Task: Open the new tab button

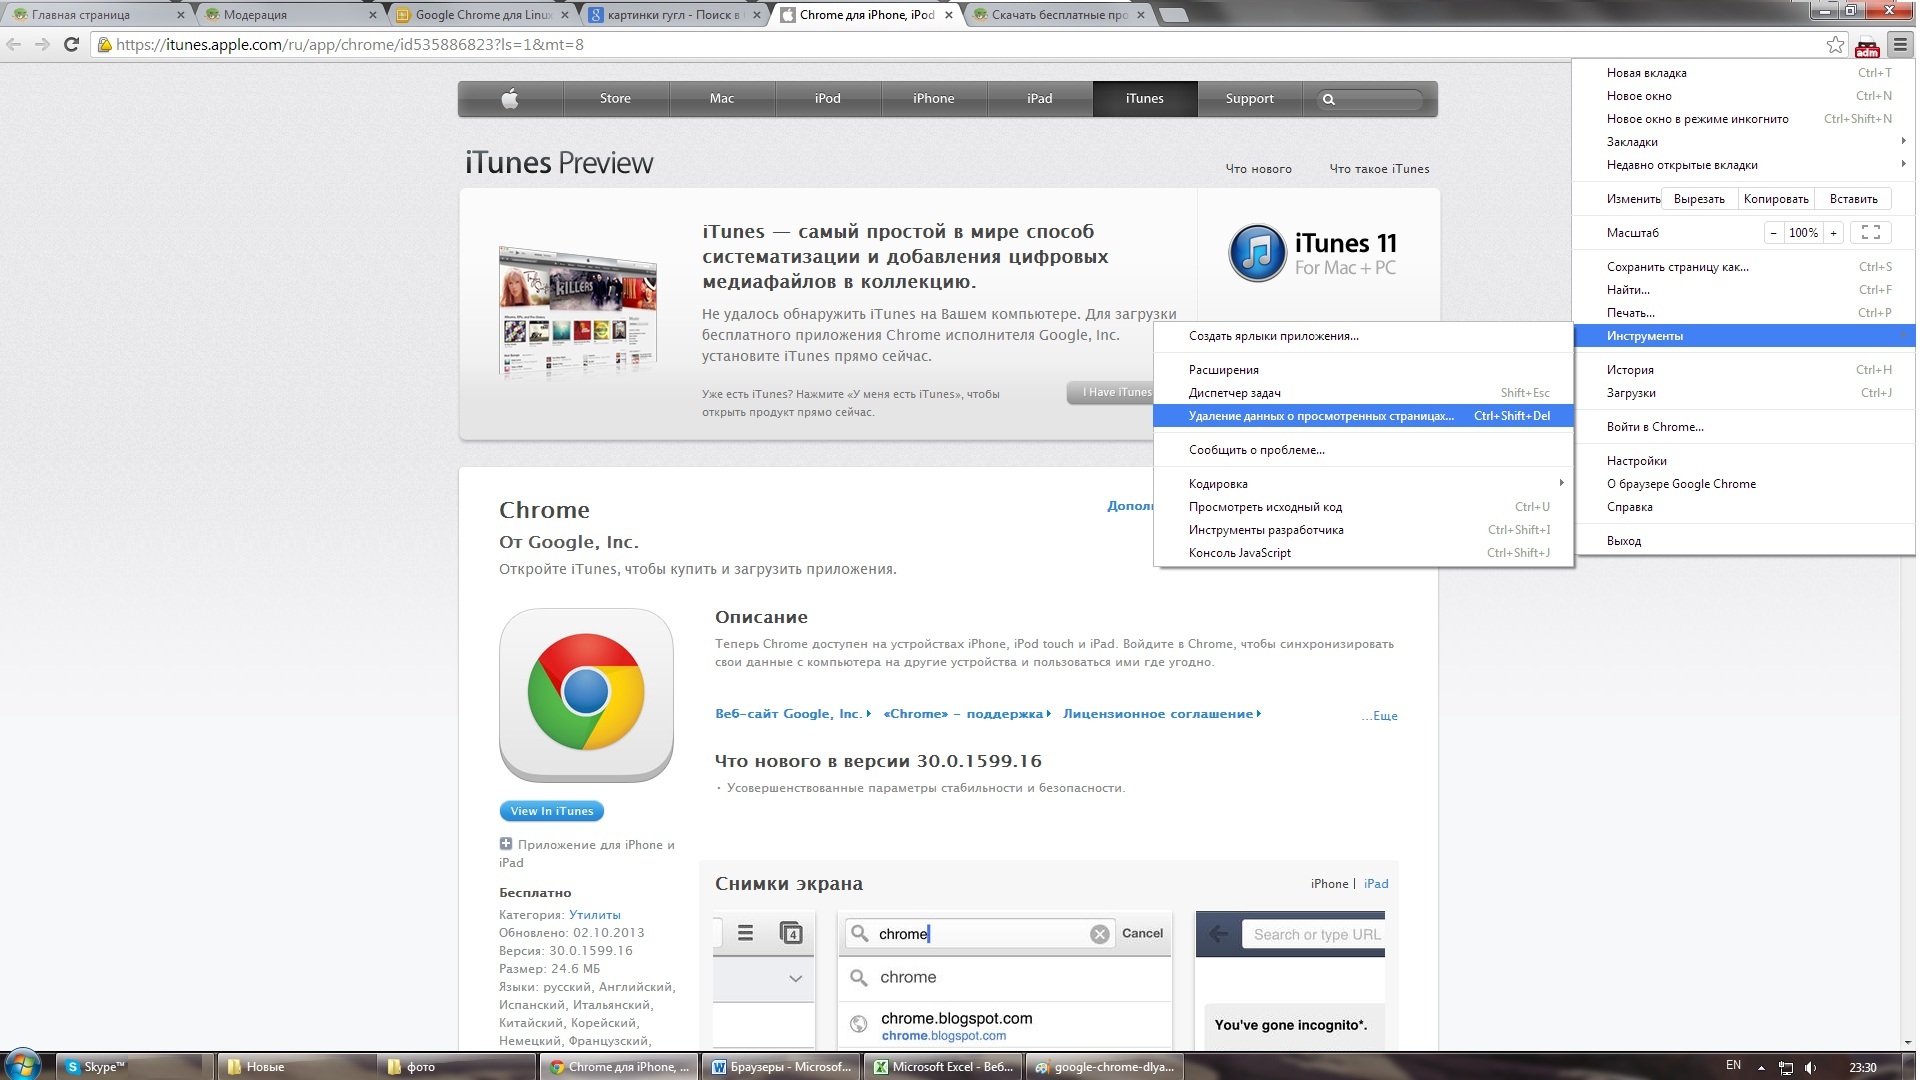Action: [x=1175, y=15]
